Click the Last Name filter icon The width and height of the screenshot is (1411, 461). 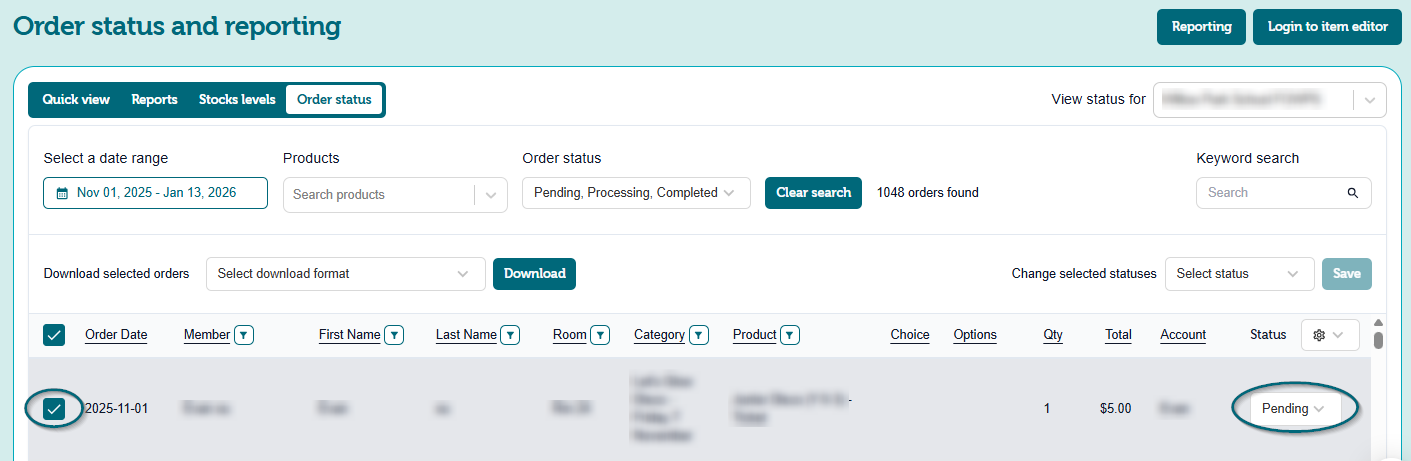click(510, 335)
